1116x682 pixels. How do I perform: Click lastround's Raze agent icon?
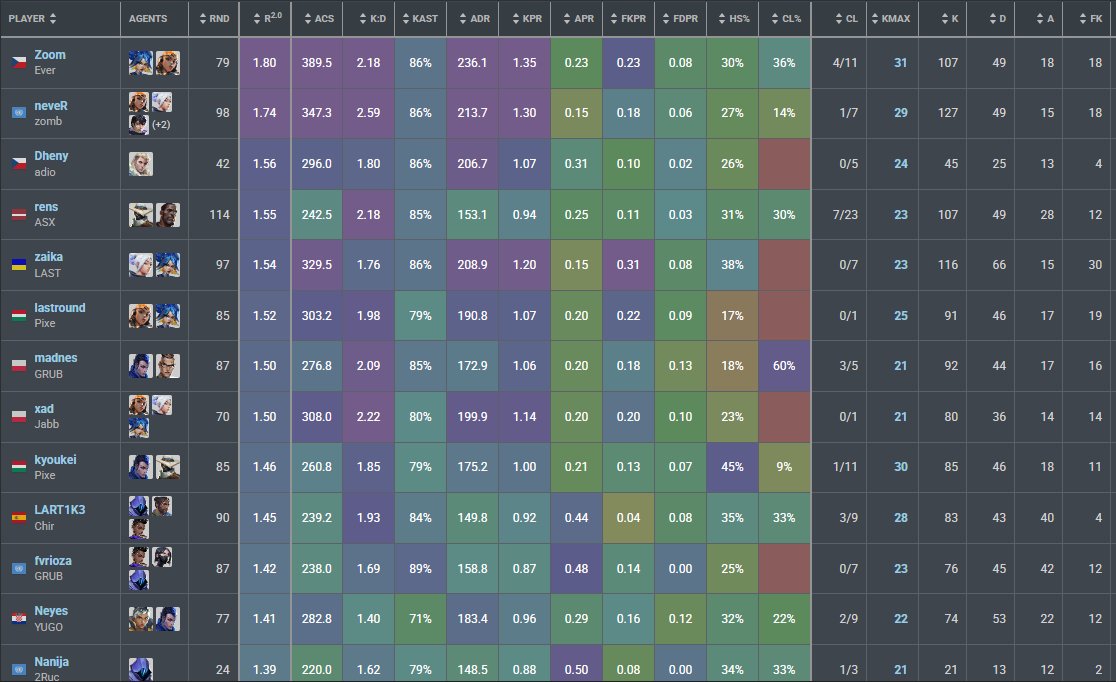[x=140, y=315]
